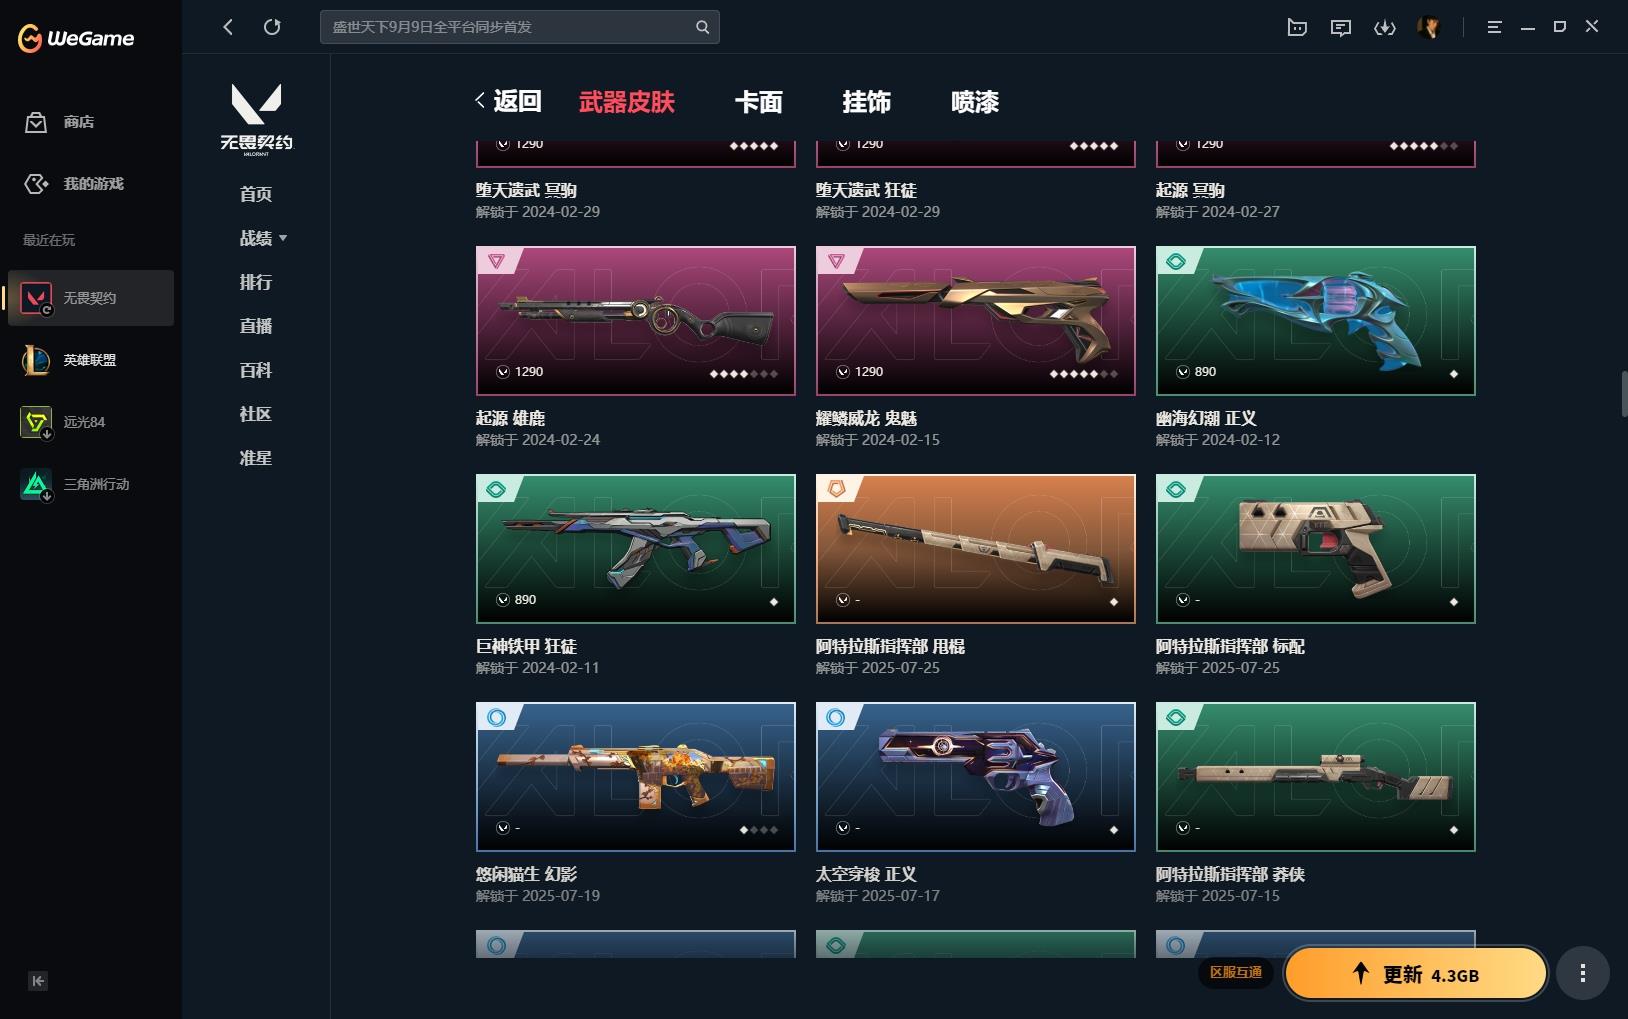The image size is (1628, 1019).
Task: Click the 返回 back link
Action: click(509, 101)
